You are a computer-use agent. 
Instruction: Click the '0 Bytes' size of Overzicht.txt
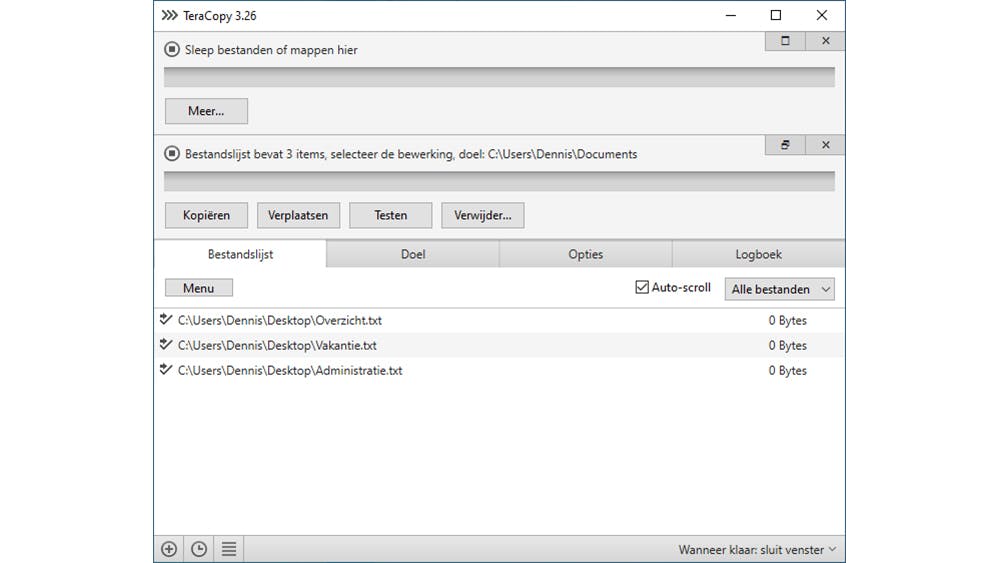pos(787,320)
